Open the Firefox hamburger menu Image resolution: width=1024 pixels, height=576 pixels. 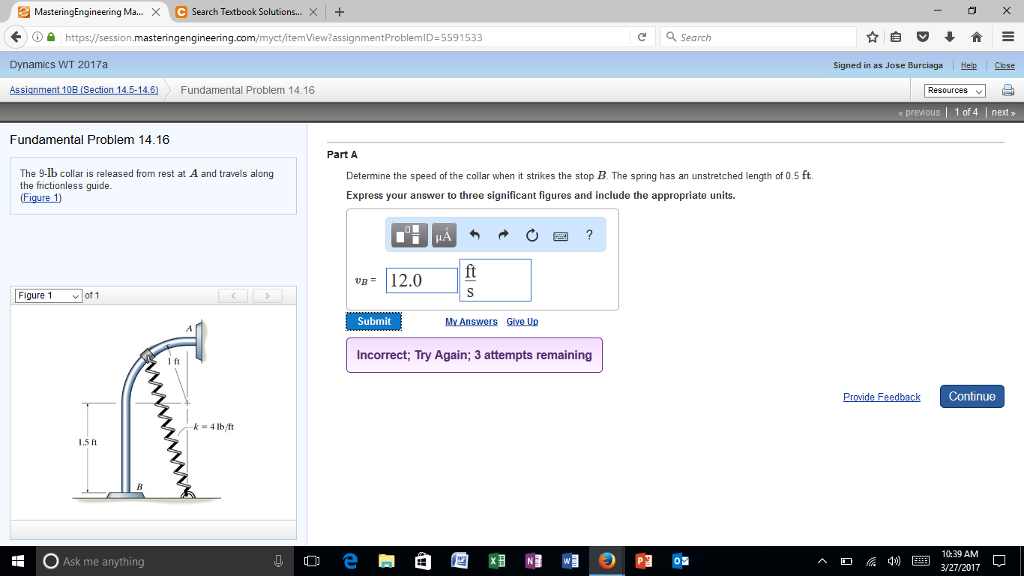pyautogui.click(x=1009, y=37)
